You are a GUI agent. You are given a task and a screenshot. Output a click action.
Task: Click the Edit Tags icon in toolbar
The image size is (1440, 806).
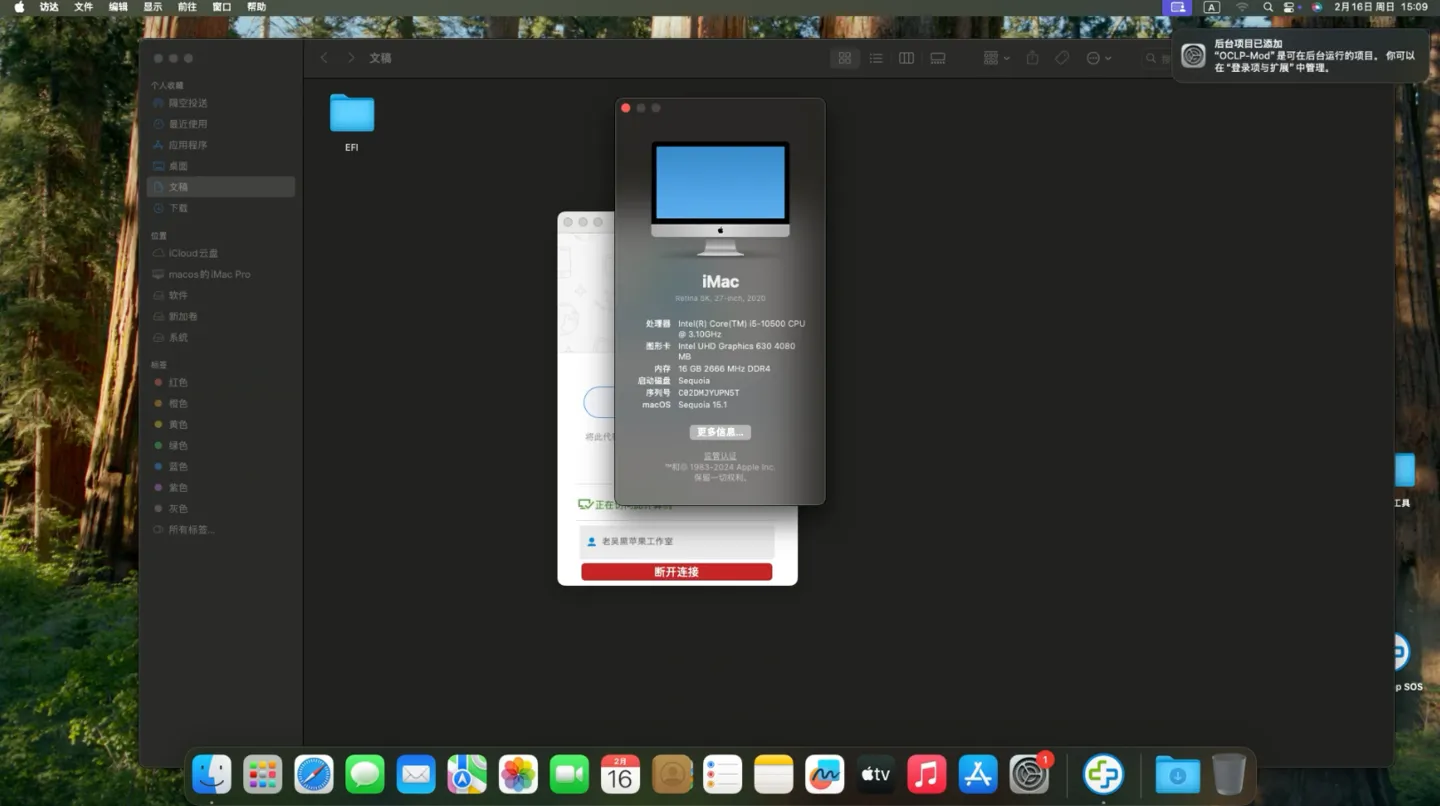(x=1062, y=59)
